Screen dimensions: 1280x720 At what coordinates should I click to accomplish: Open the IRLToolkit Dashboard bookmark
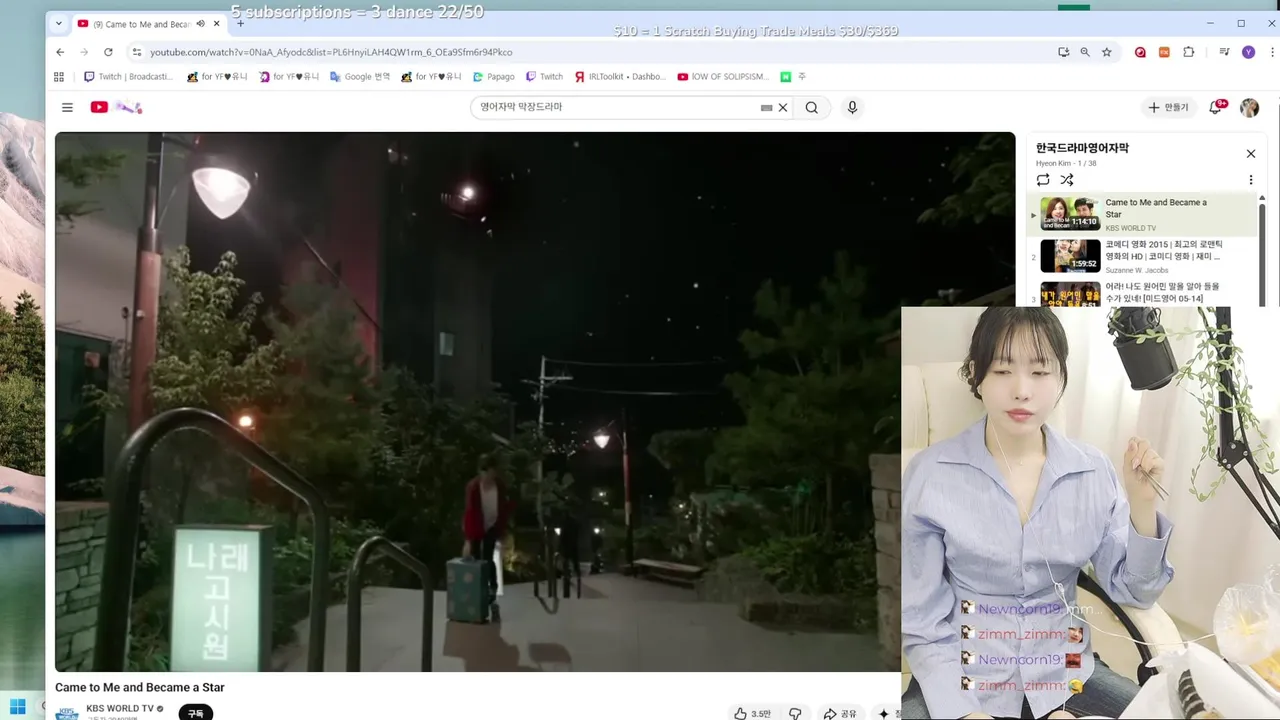pyautogui.click(x=620, y=77)
